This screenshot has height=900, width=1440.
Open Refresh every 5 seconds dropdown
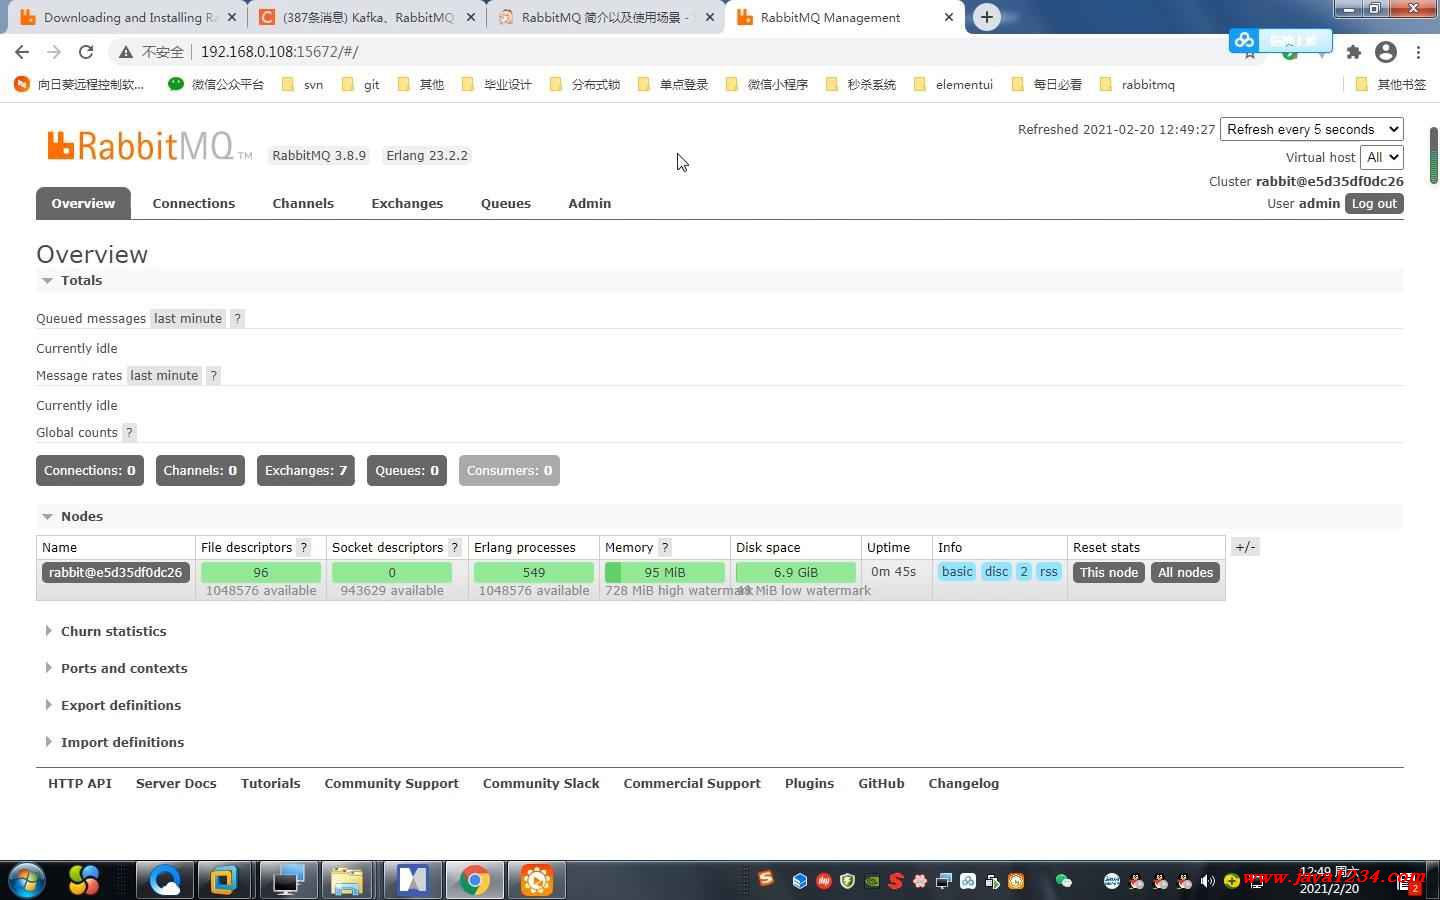pos(1312,130)
